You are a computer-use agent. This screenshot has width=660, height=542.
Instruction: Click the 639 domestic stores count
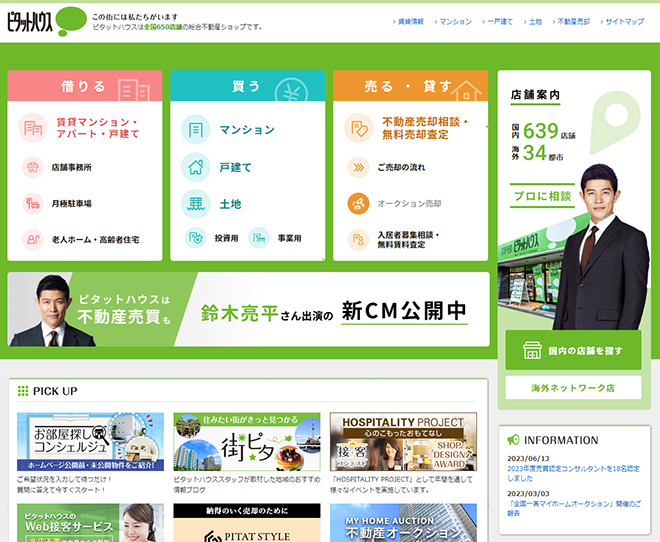click(540, 131)
